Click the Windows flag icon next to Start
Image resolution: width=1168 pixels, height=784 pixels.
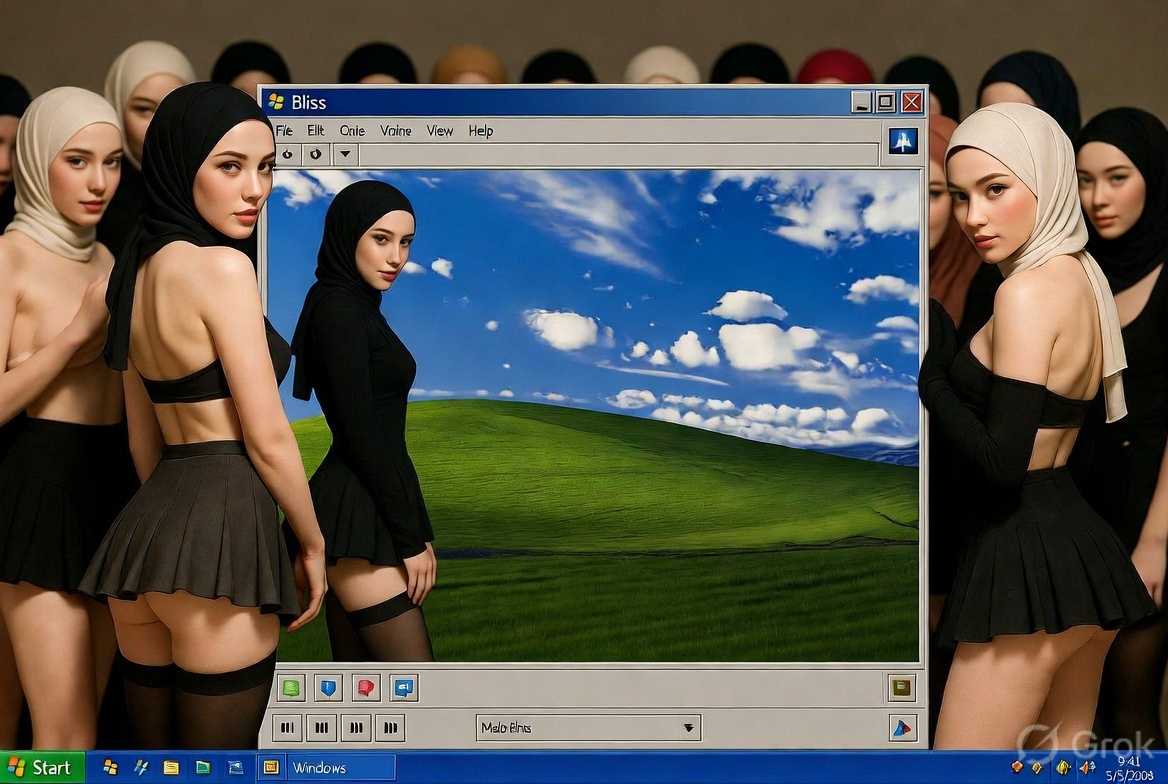click(x=110, y=768)
